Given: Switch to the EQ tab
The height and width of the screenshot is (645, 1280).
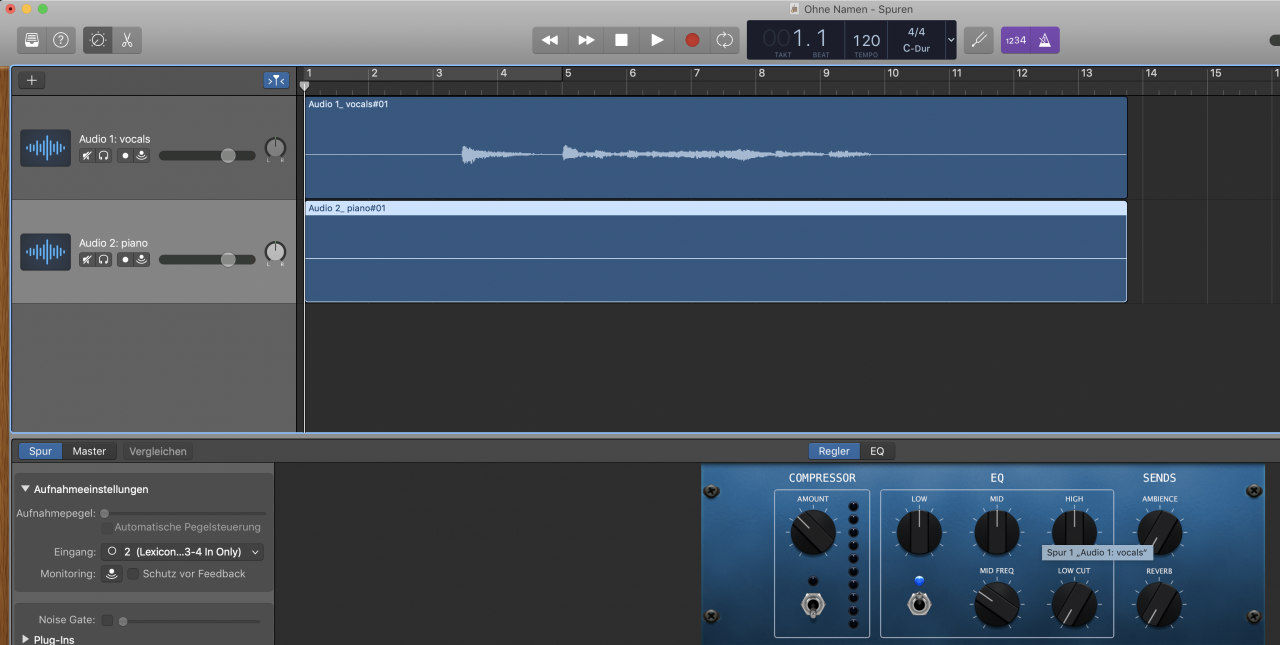Looking at the screenshot, I should tap(877, 451).
